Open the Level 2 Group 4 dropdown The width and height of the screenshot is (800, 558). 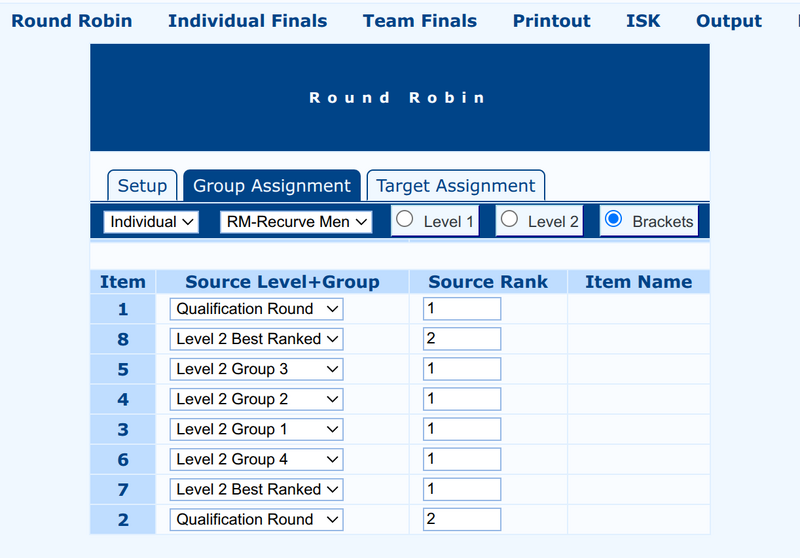[256, 460]
